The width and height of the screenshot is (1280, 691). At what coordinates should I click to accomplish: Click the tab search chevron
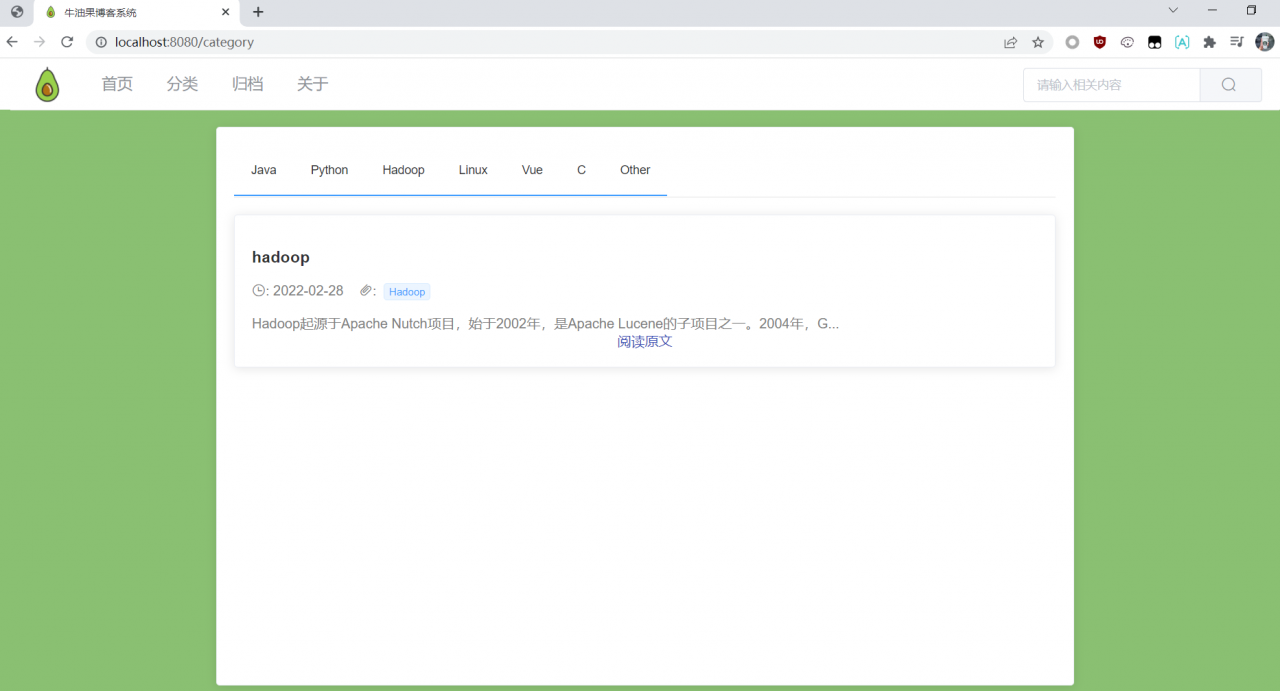point(1173,10)
